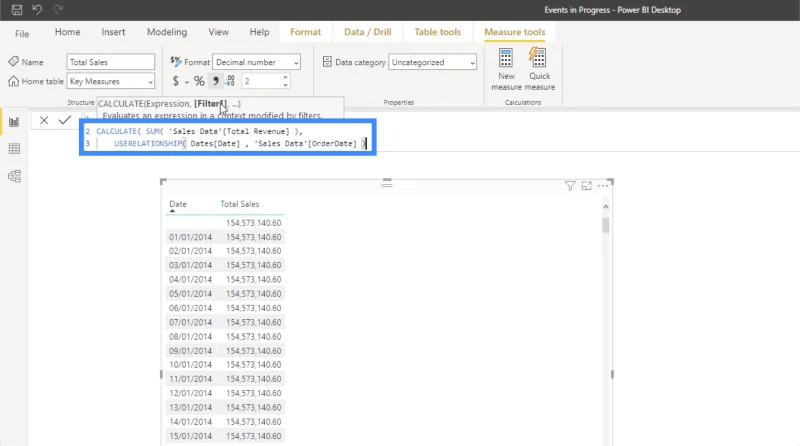The height and width of the screenshot is (446, 800).
Task: Edit the measure Name field 'Total Sales'
Action: point(111,62)
